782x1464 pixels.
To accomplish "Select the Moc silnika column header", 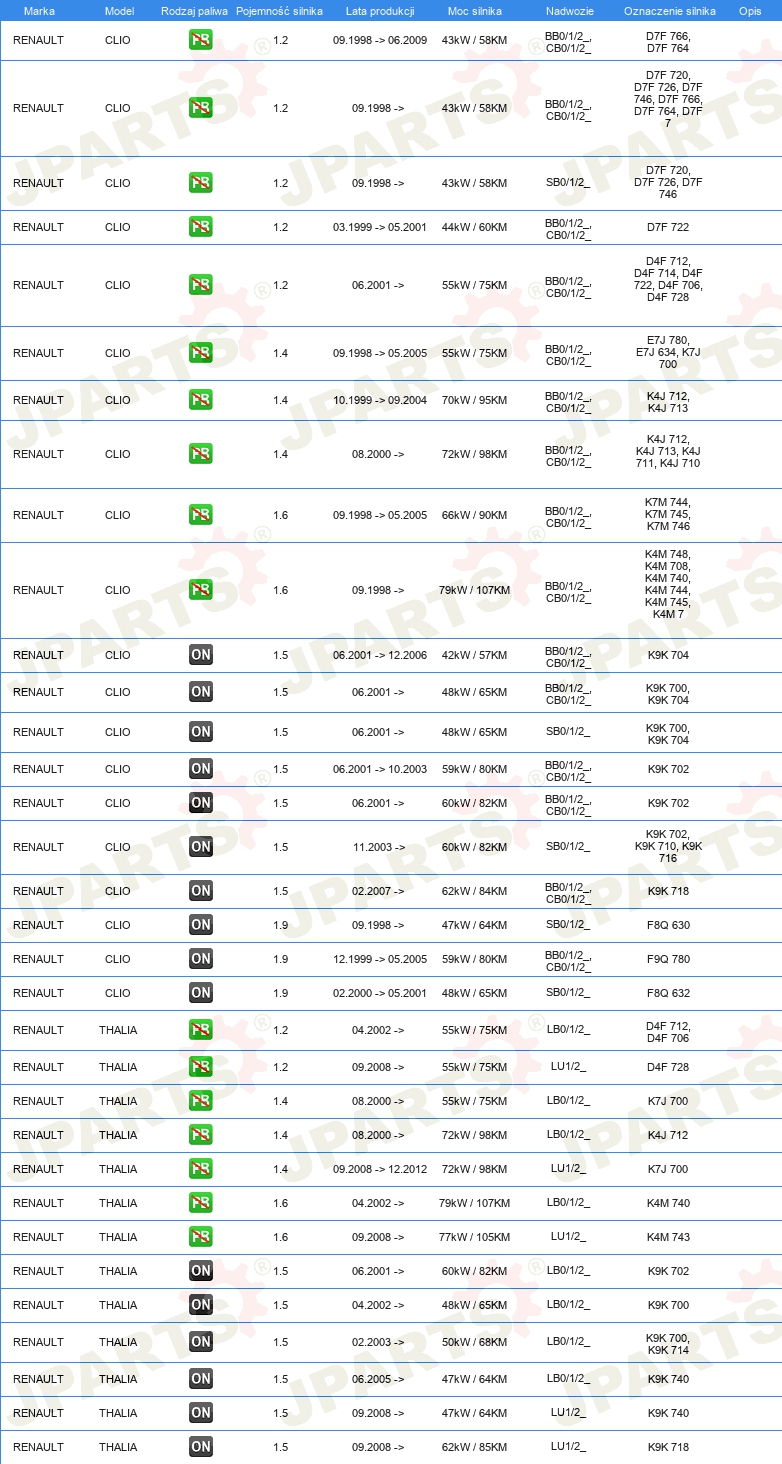I will coord(474,11).
